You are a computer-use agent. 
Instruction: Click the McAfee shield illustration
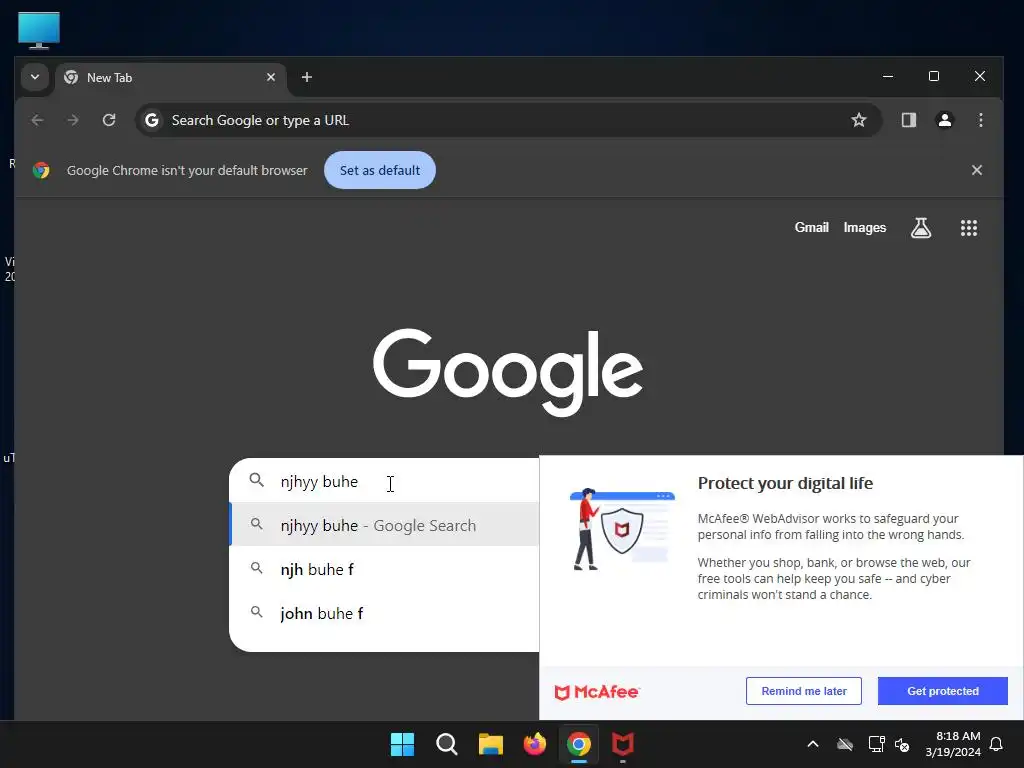(x=622, y=530)
